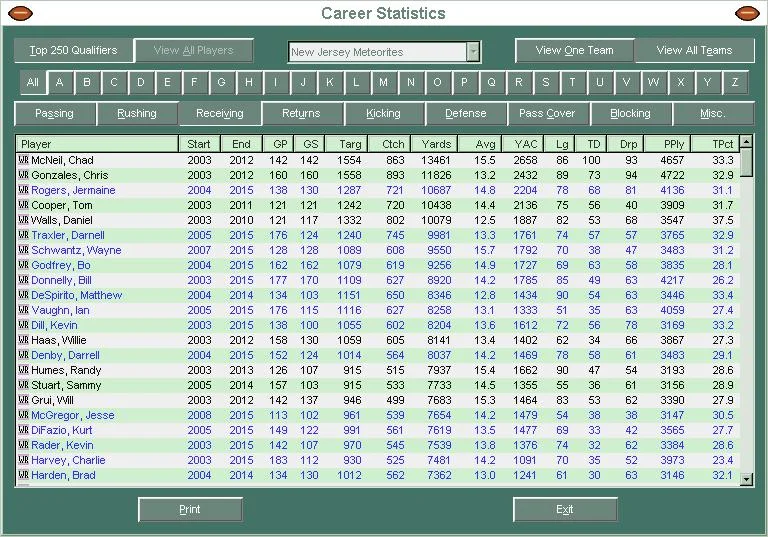Image resolution: width=768 pixels, height=537 pixels.
Task: Click the WR icon next to Rogers, Jermaine
Action: [x=23, y=190]
